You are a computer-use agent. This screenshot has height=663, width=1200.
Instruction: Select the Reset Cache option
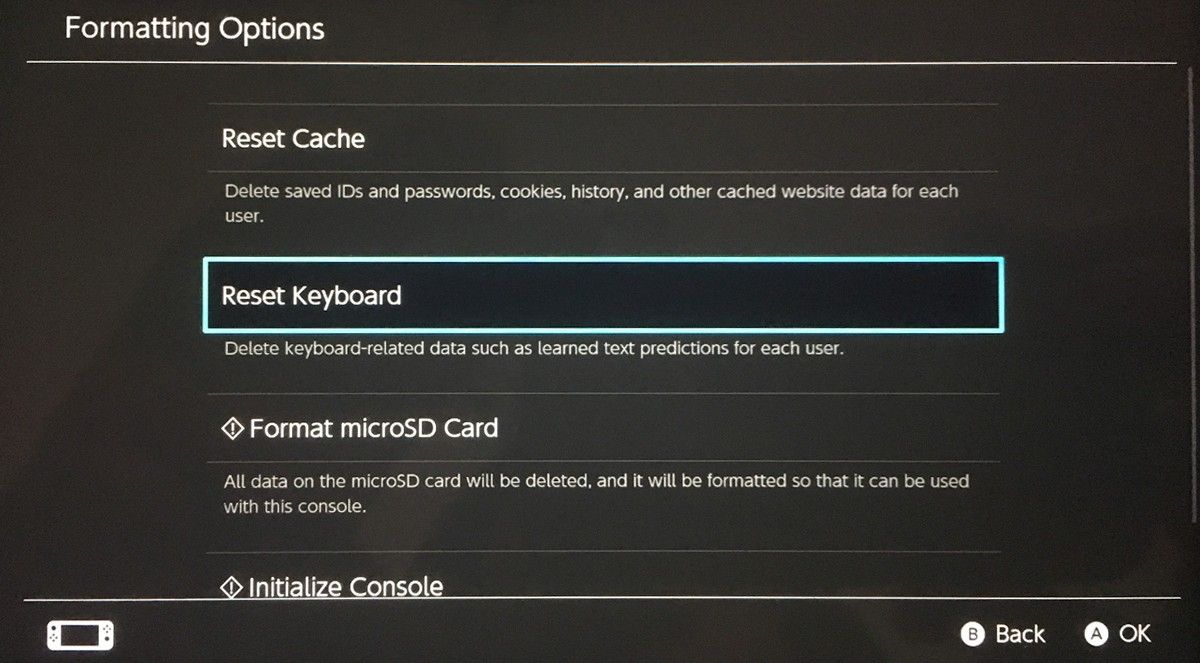tap(293, 139)
